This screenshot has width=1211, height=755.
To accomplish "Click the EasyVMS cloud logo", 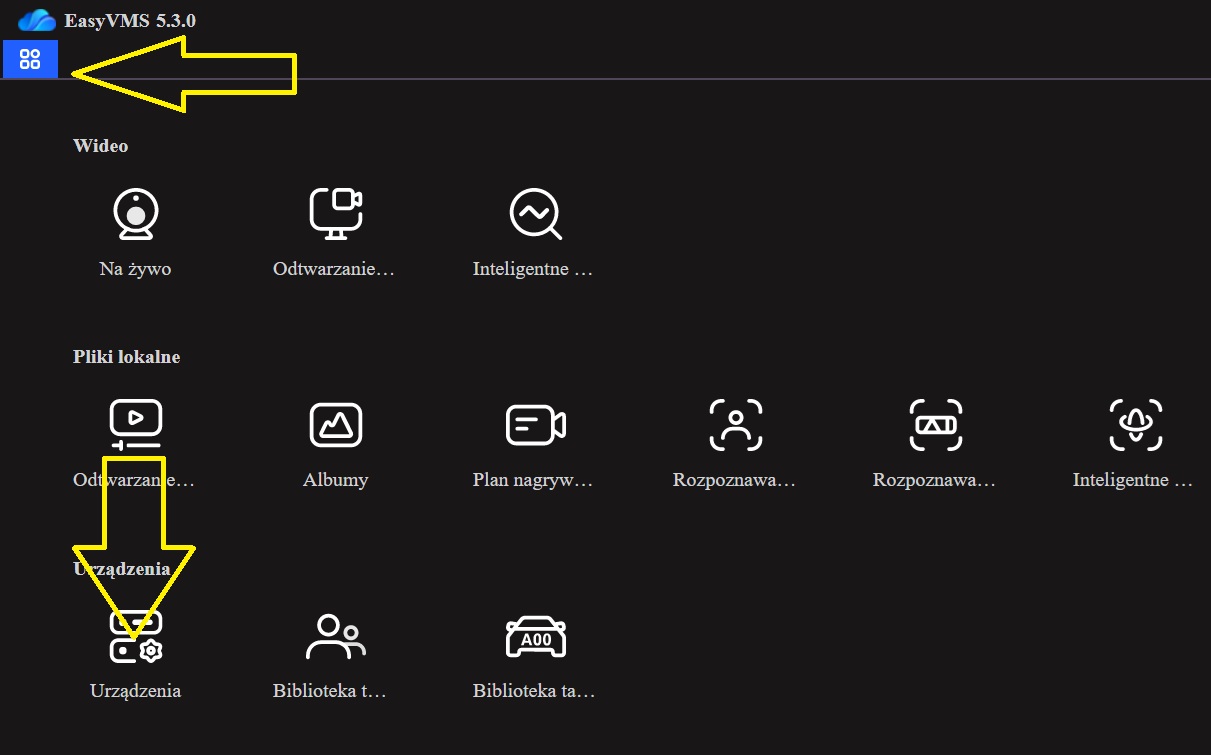I will pos(37,20).
